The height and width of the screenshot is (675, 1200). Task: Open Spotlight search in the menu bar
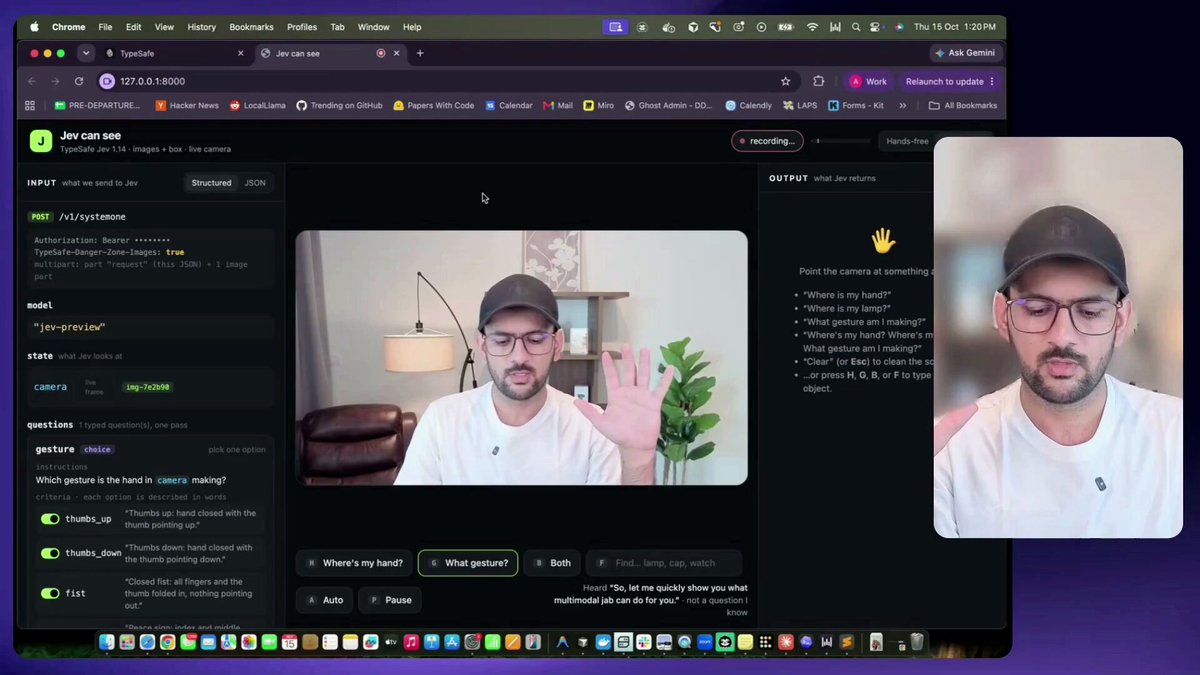(x=856, y=27)
